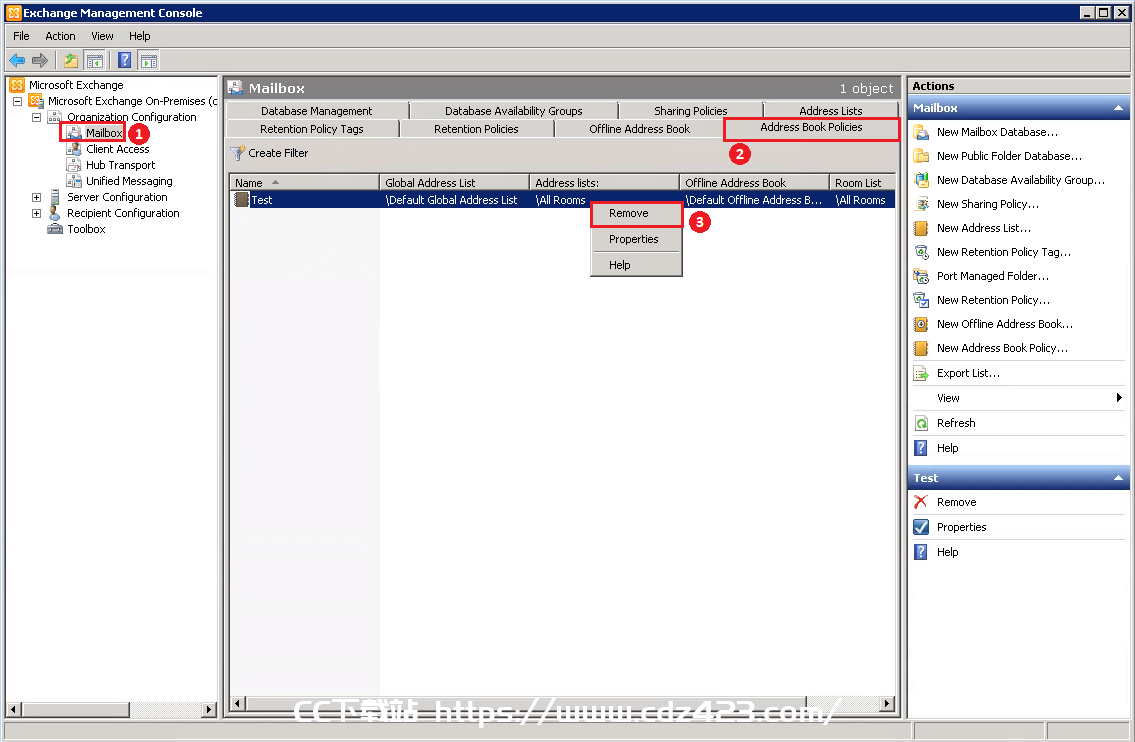Open the Help menu in the menu bar
The image size is (1135, 742).
(140, 36)
